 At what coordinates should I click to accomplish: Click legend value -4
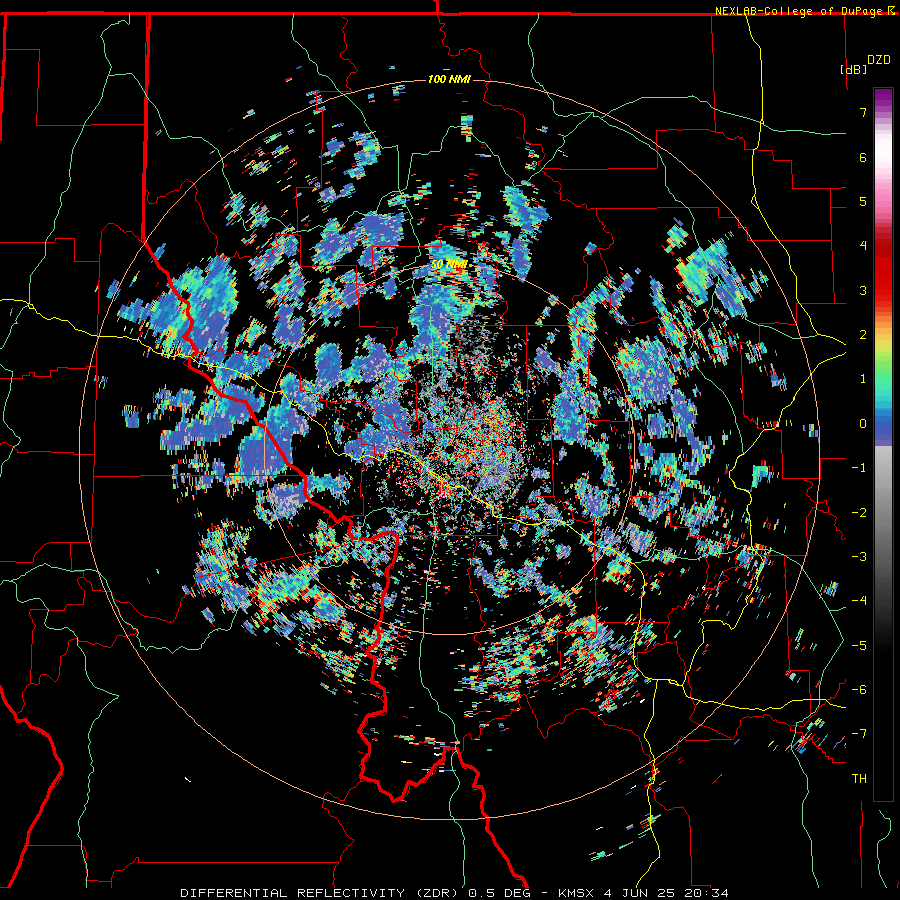click(x=859, y=601)
